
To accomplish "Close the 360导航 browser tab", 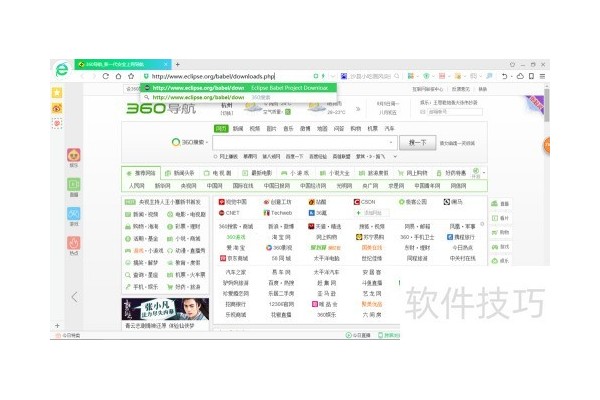I will (x=166, y=64).
